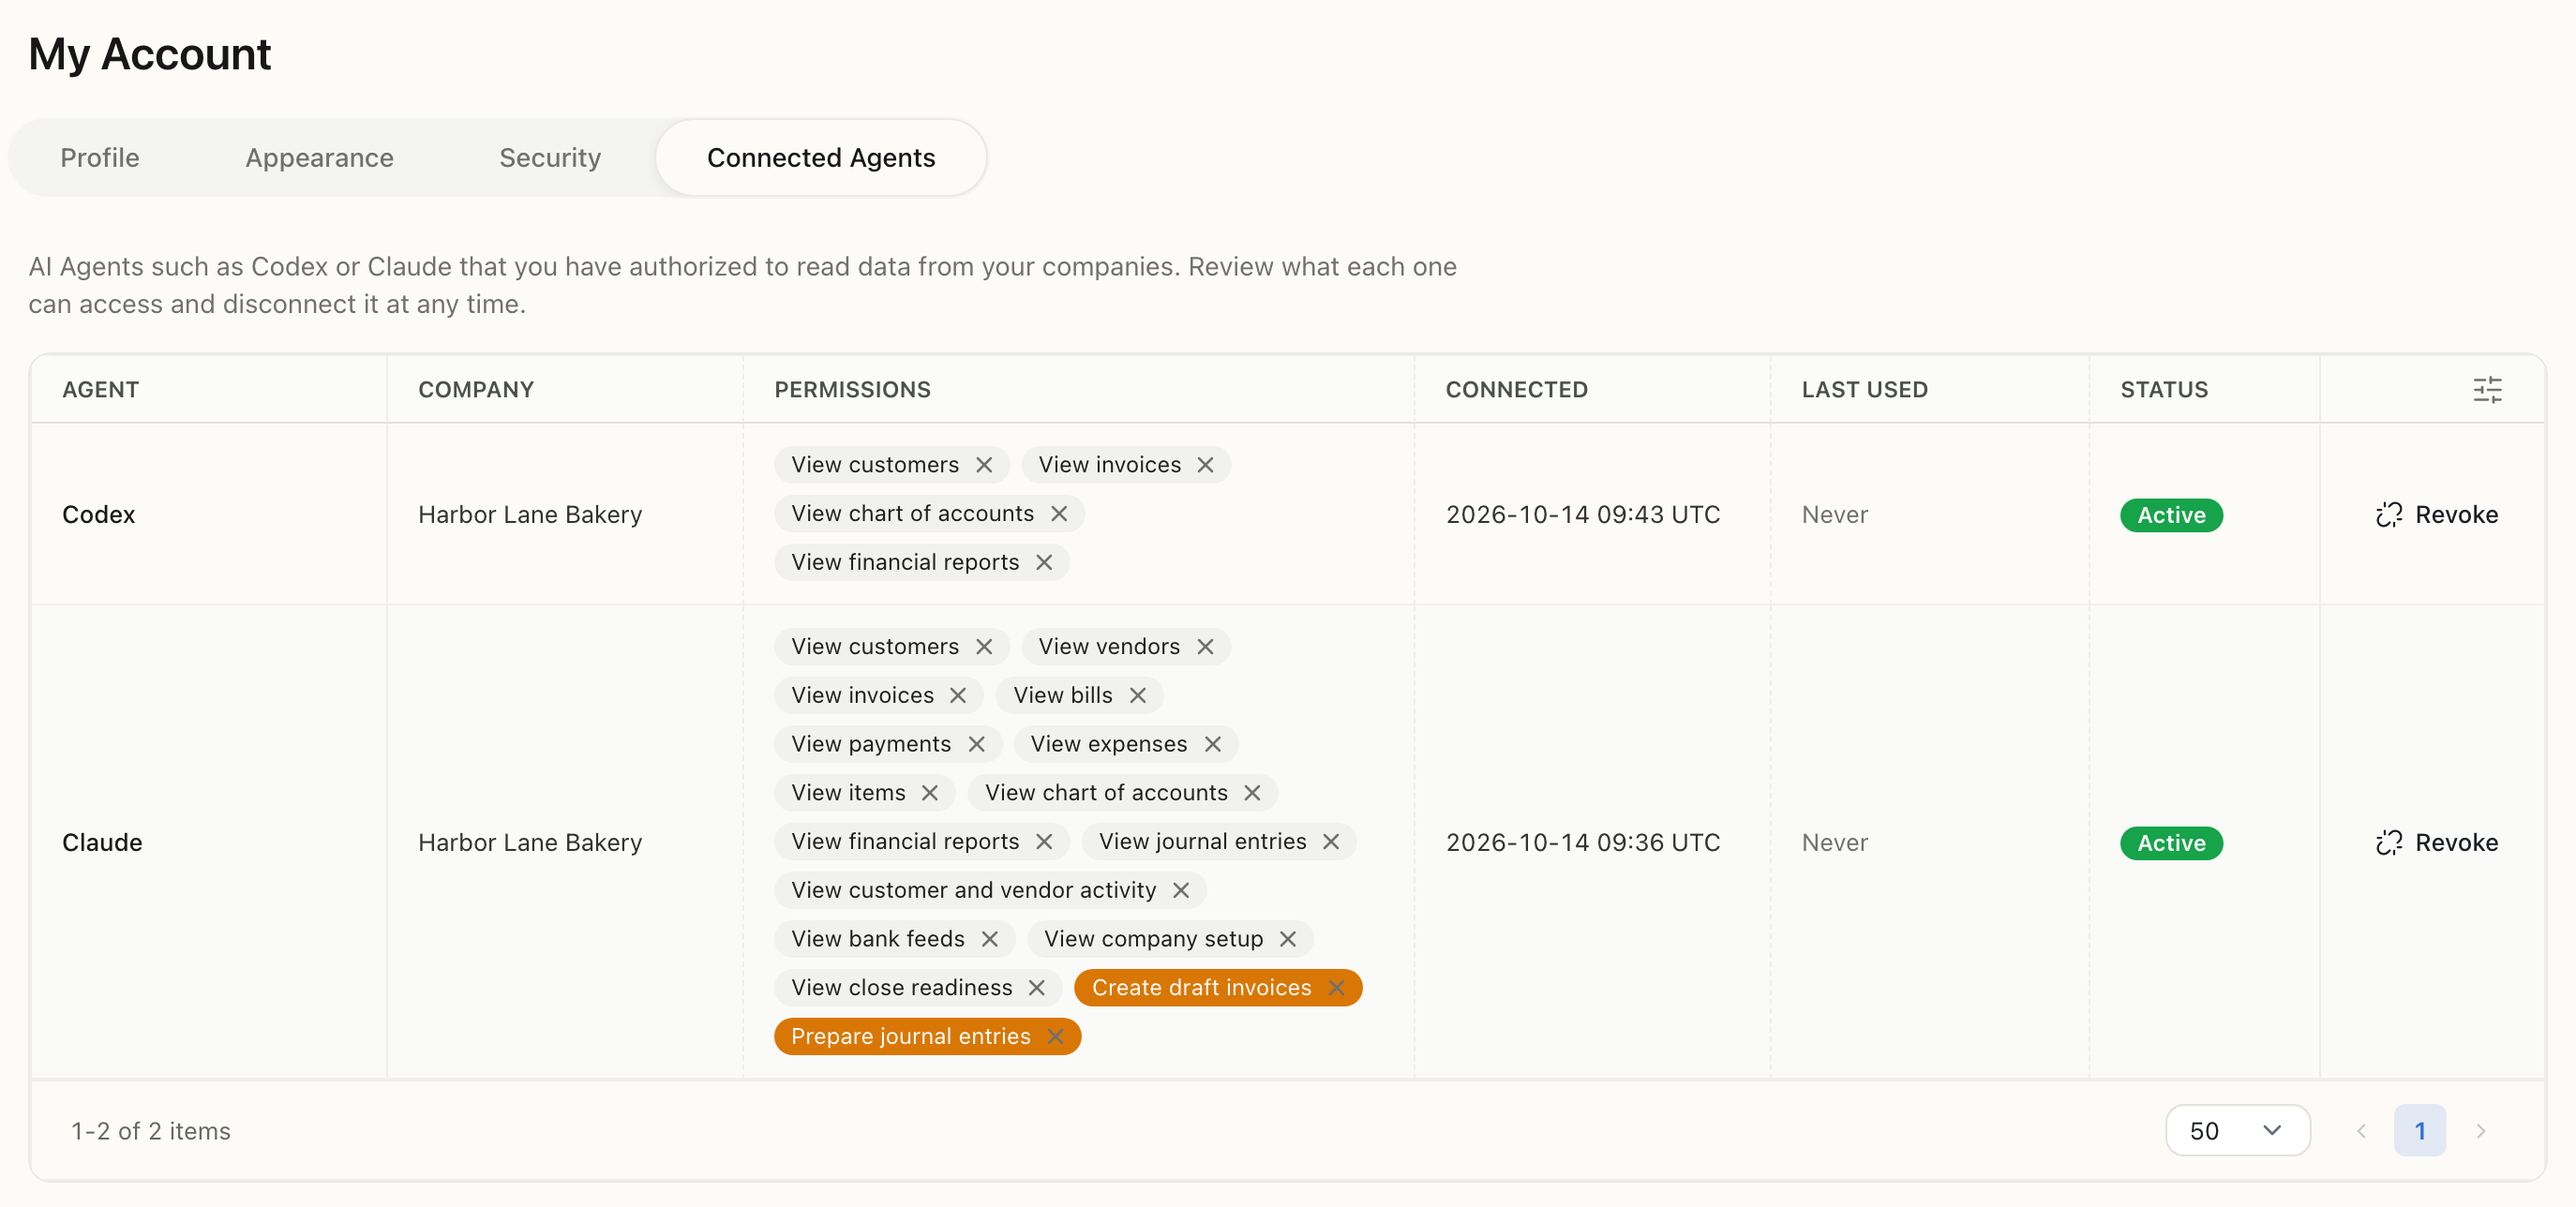Image resolution: width=2576 pixels, height=1207 pixels.
Task: Click connected date 2026-10-14 09:43 UTC
Action: (1583, 515)
